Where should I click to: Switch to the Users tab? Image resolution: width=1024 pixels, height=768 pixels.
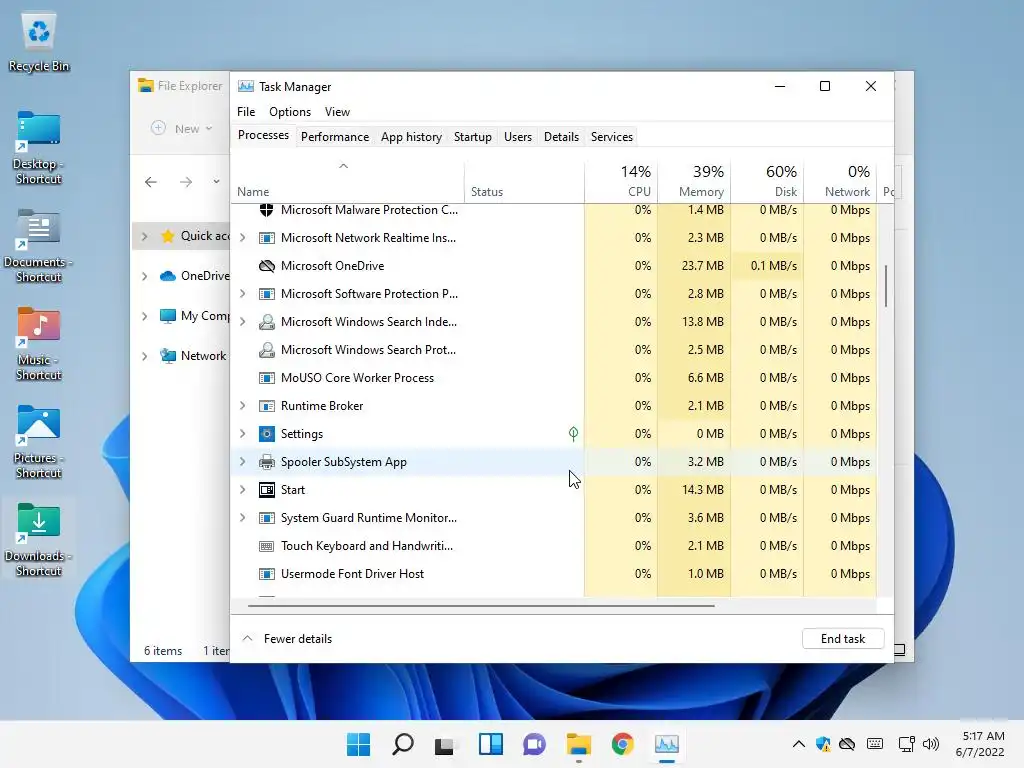click(x=518, y=136)
